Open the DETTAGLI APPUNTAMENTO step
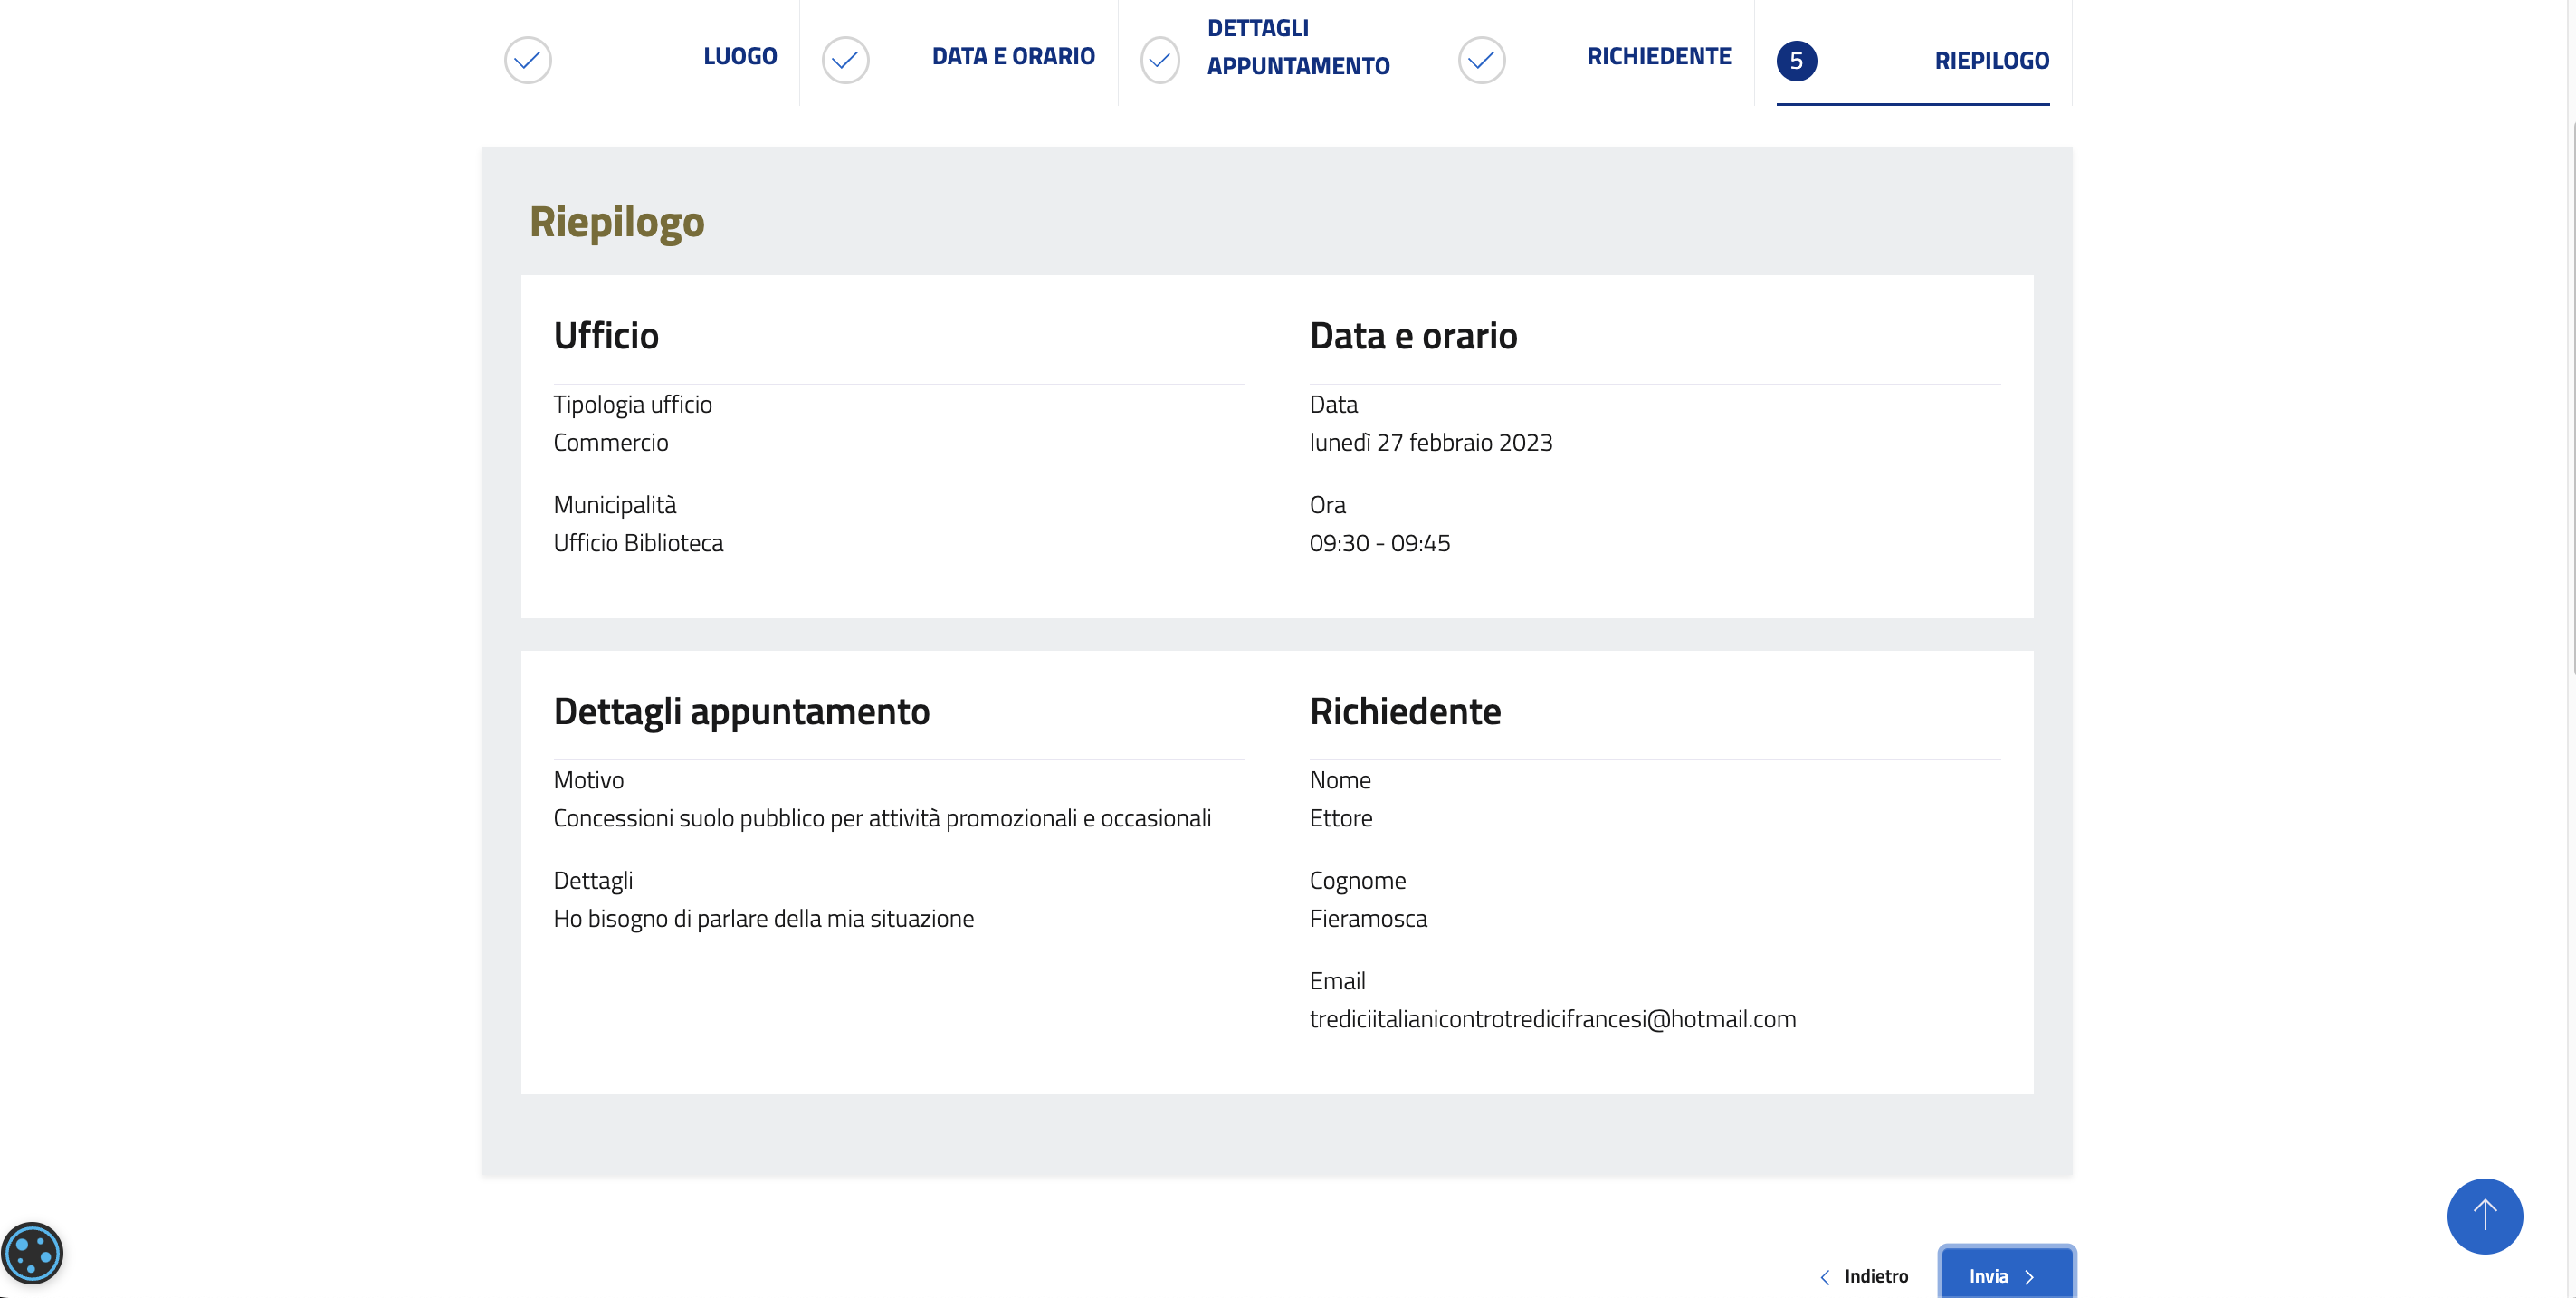This screenshot has height=1298, width=2576. pyautogui.click(x=1297, y=47)
